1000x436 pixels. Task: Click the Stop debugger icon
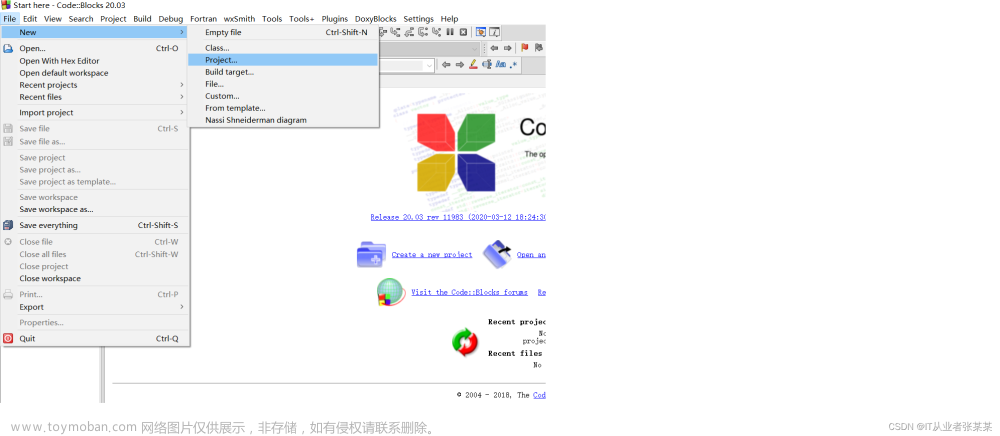pos(463,32)
